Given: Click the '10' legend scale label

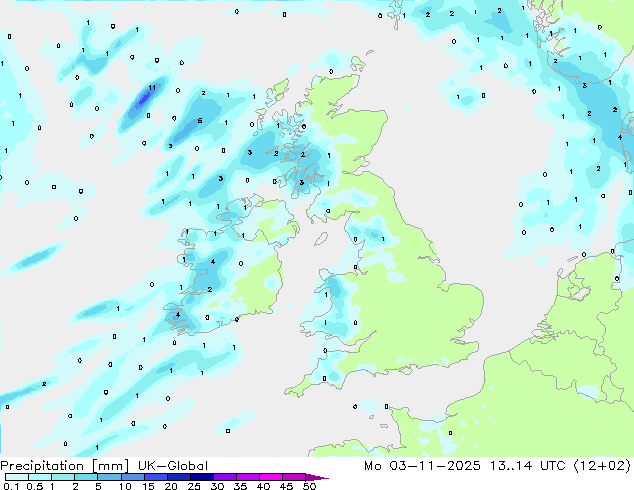Looking at the screenshot, I should (125, 486).
